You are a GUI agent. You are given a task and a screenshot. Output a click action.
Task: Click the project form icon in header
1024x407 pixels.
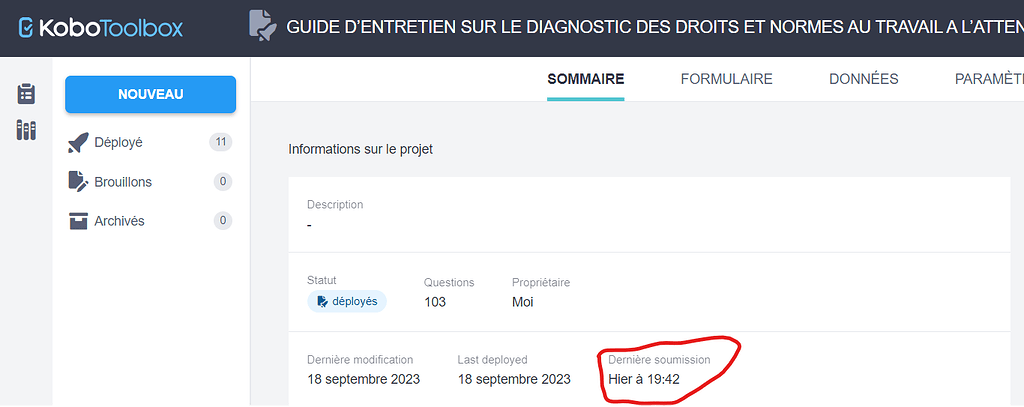coord(262,26)
